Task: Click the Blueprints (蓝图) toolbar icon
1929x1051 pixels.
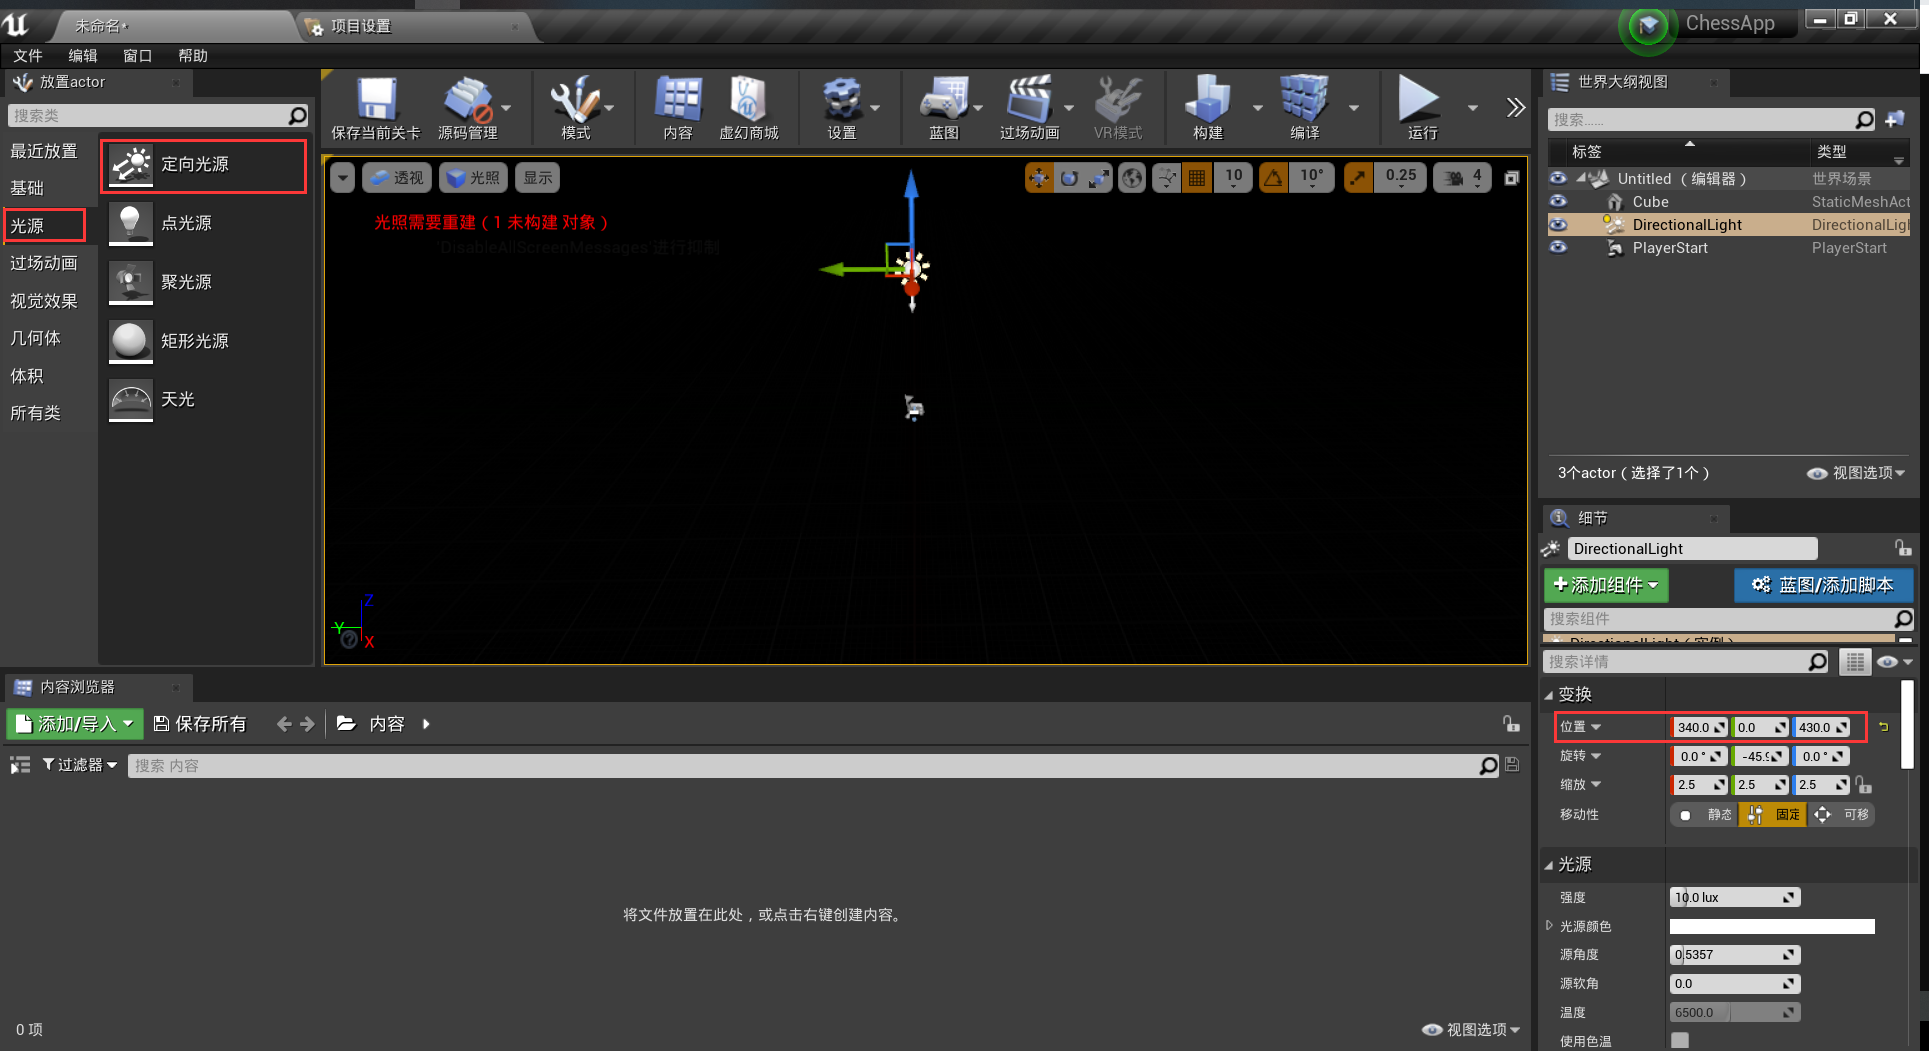Action: (x=943, y=100)
